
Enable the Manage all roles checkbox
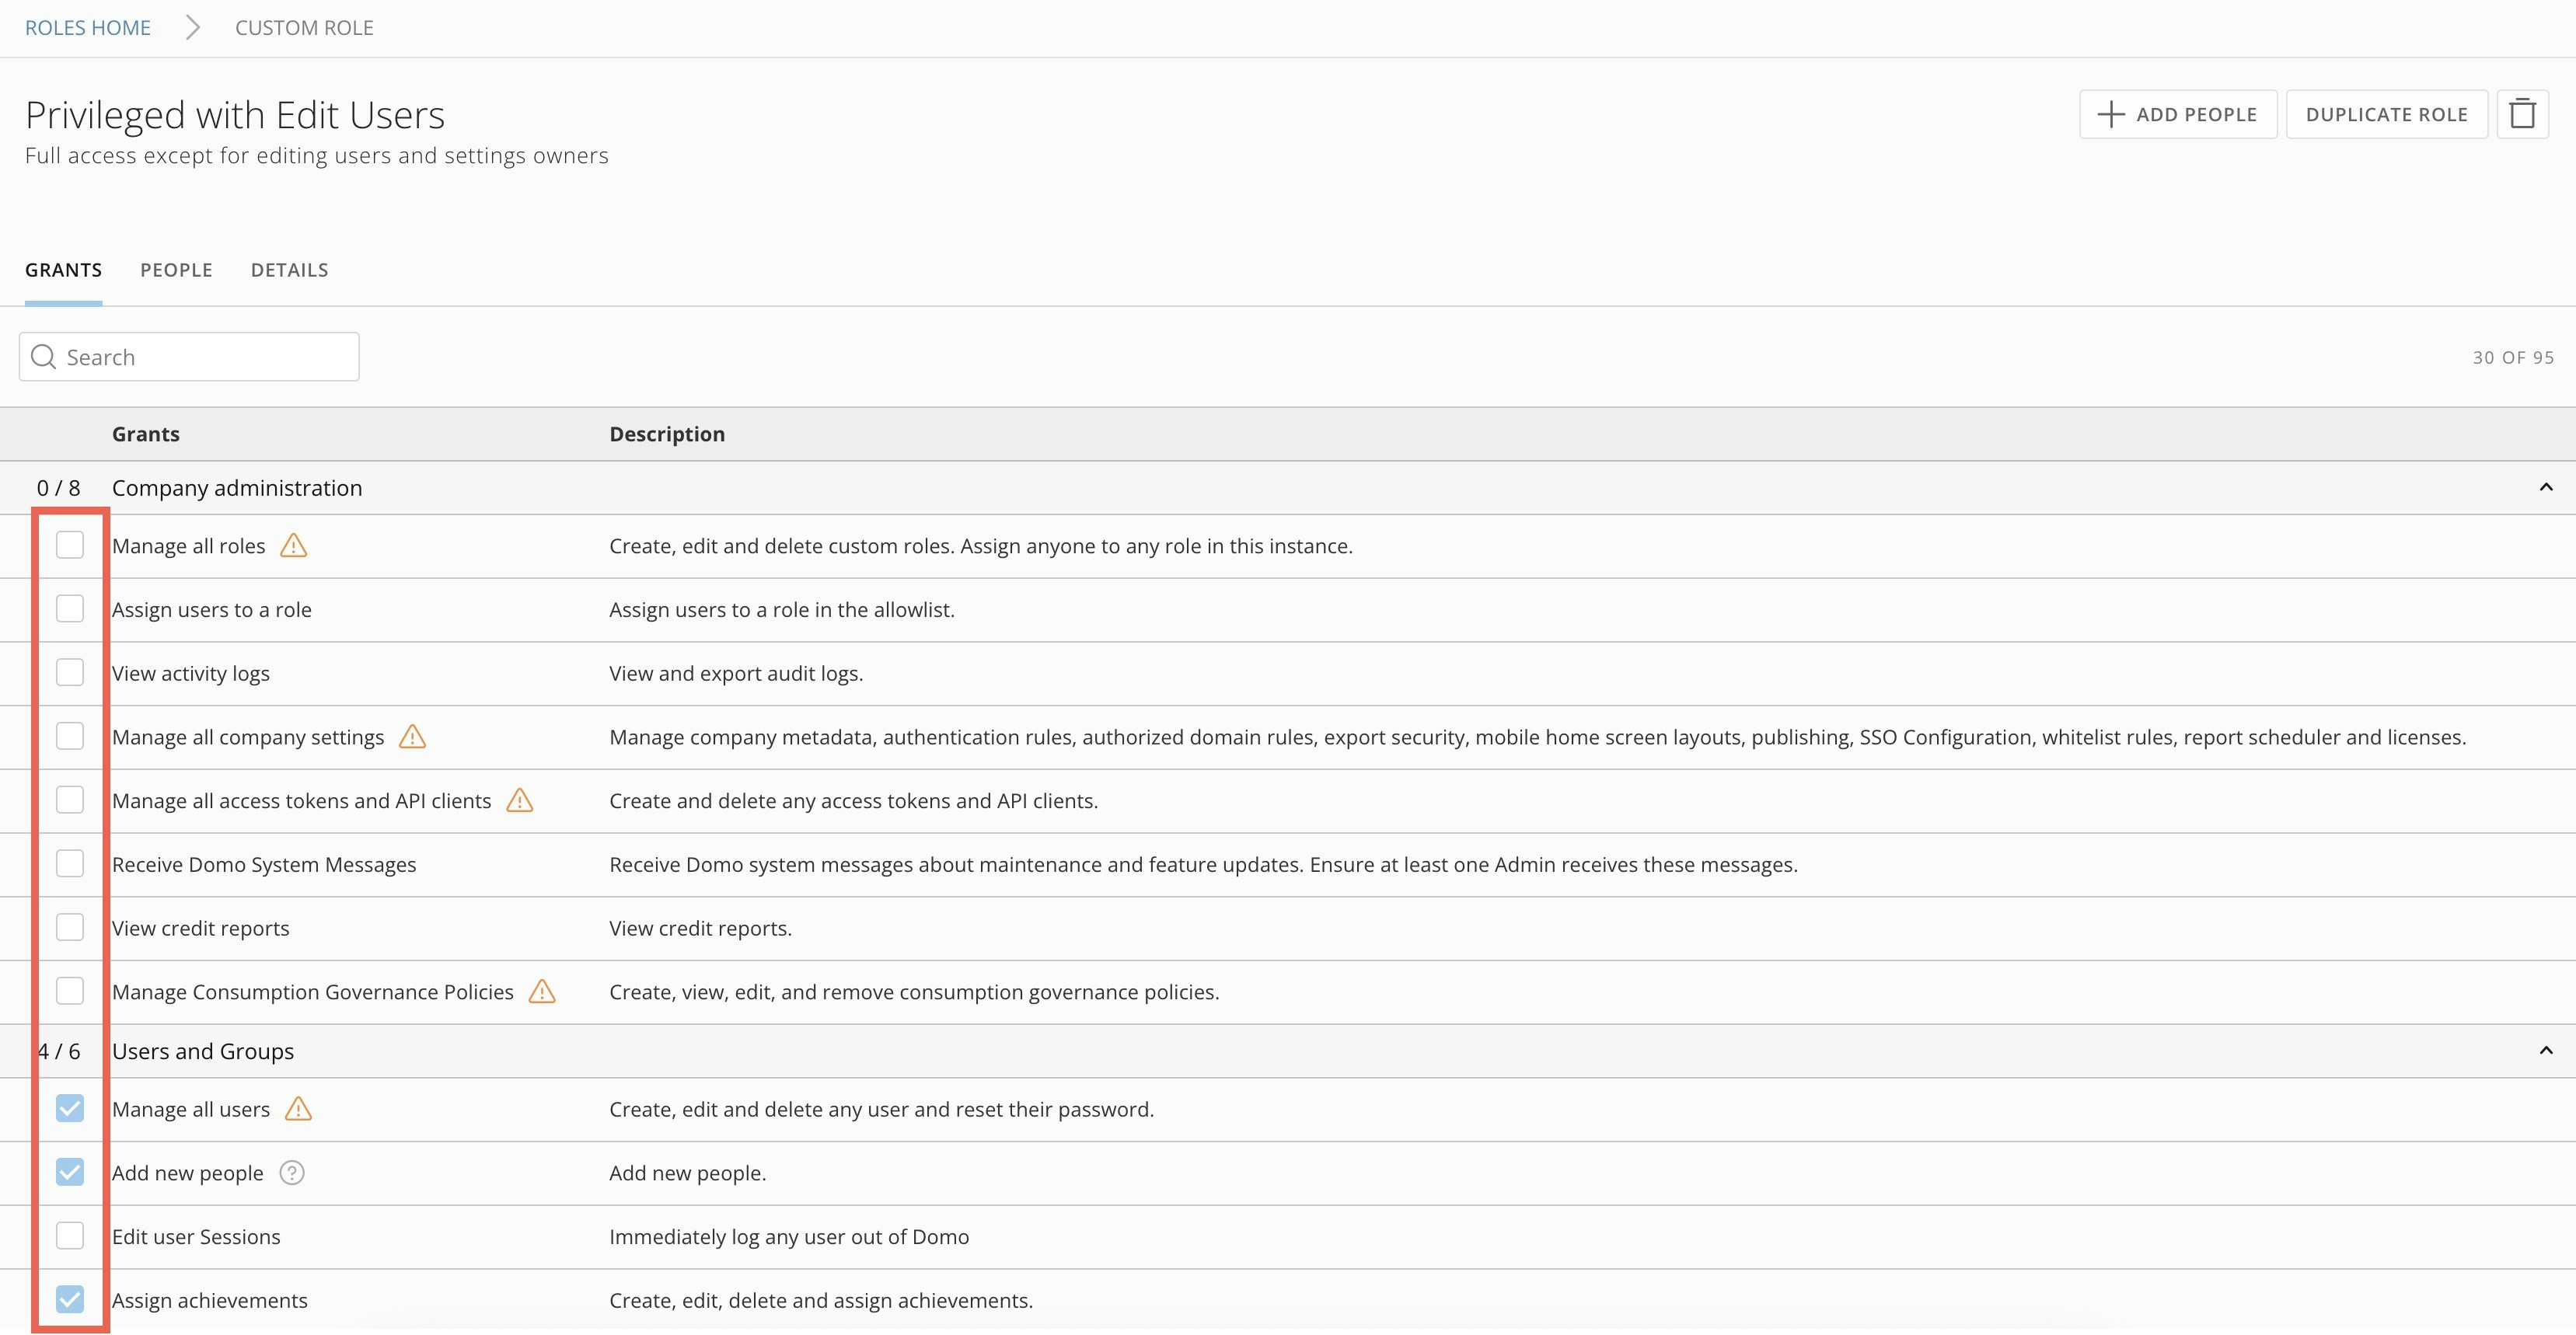pos(70,545)
